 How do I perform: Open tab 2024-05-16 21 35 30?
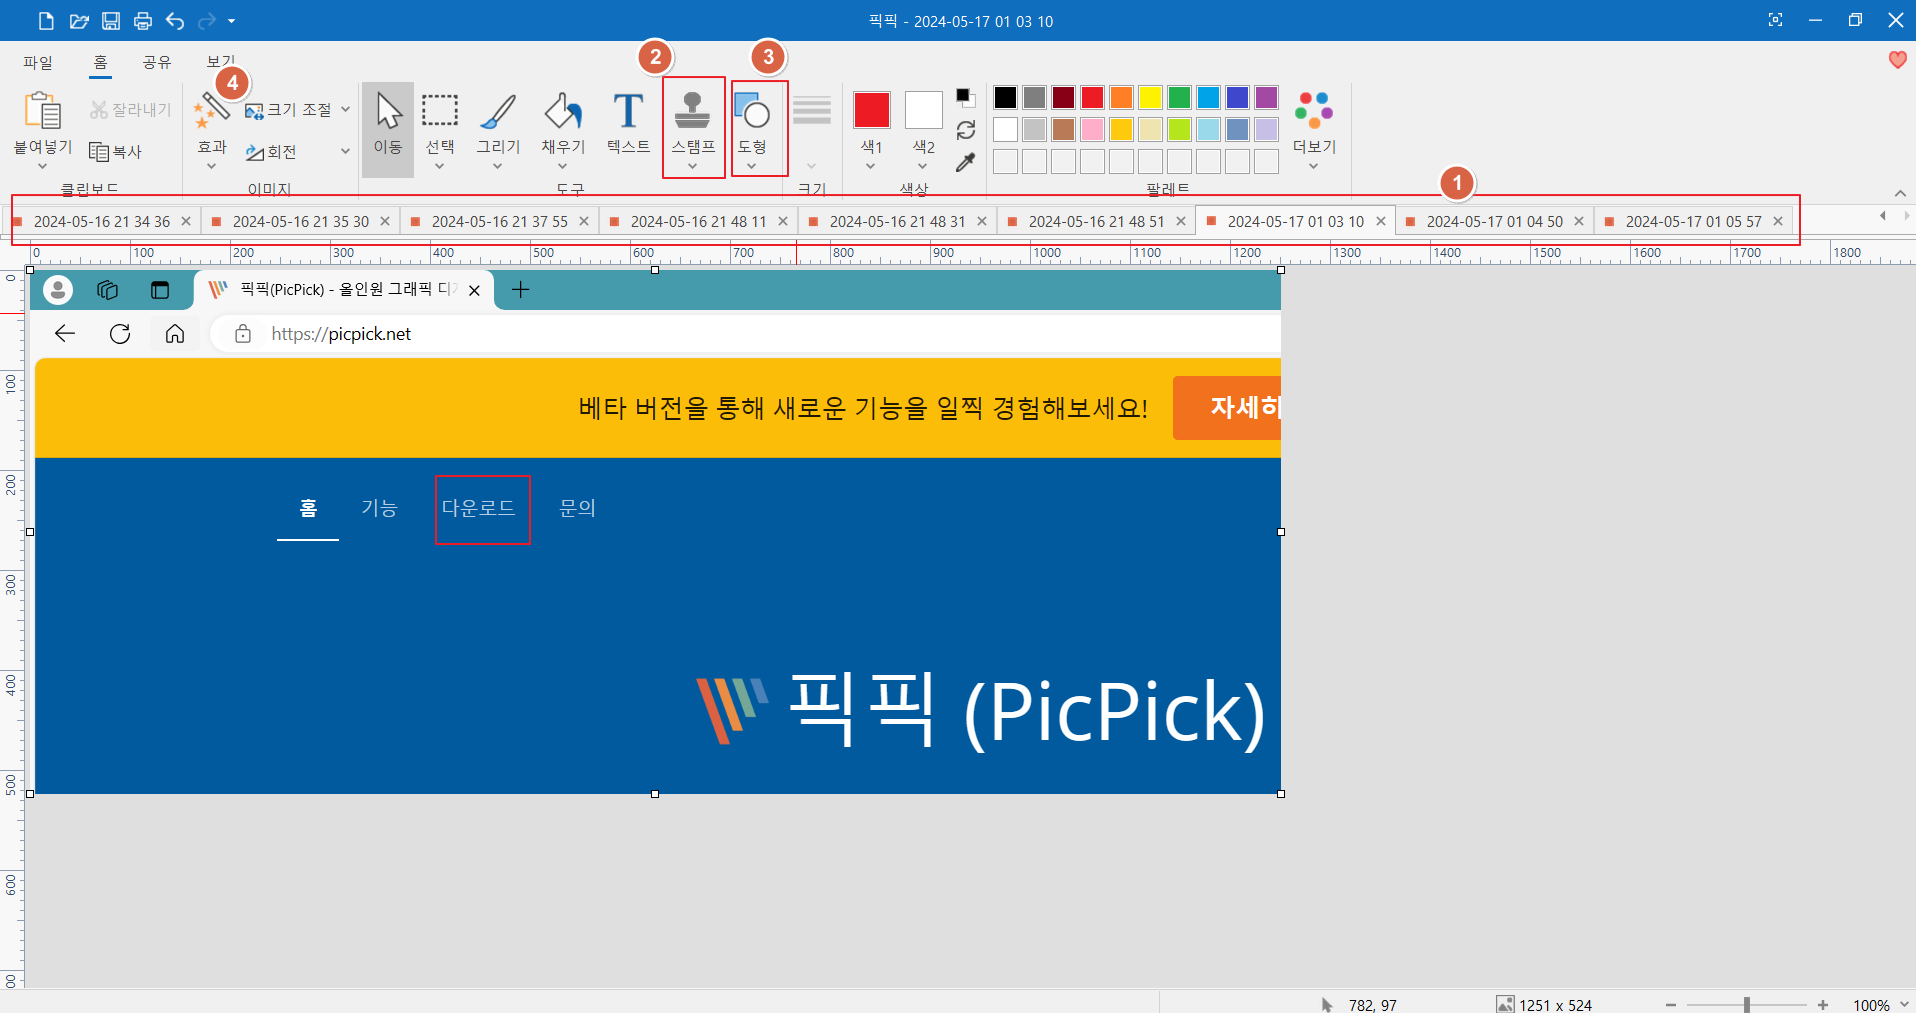pyautogui.click(x=301, y=221)
